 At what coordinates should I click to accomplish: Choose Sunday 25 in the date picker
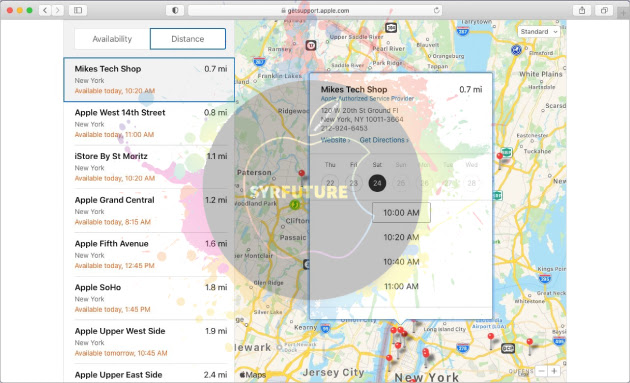(401, 183)
